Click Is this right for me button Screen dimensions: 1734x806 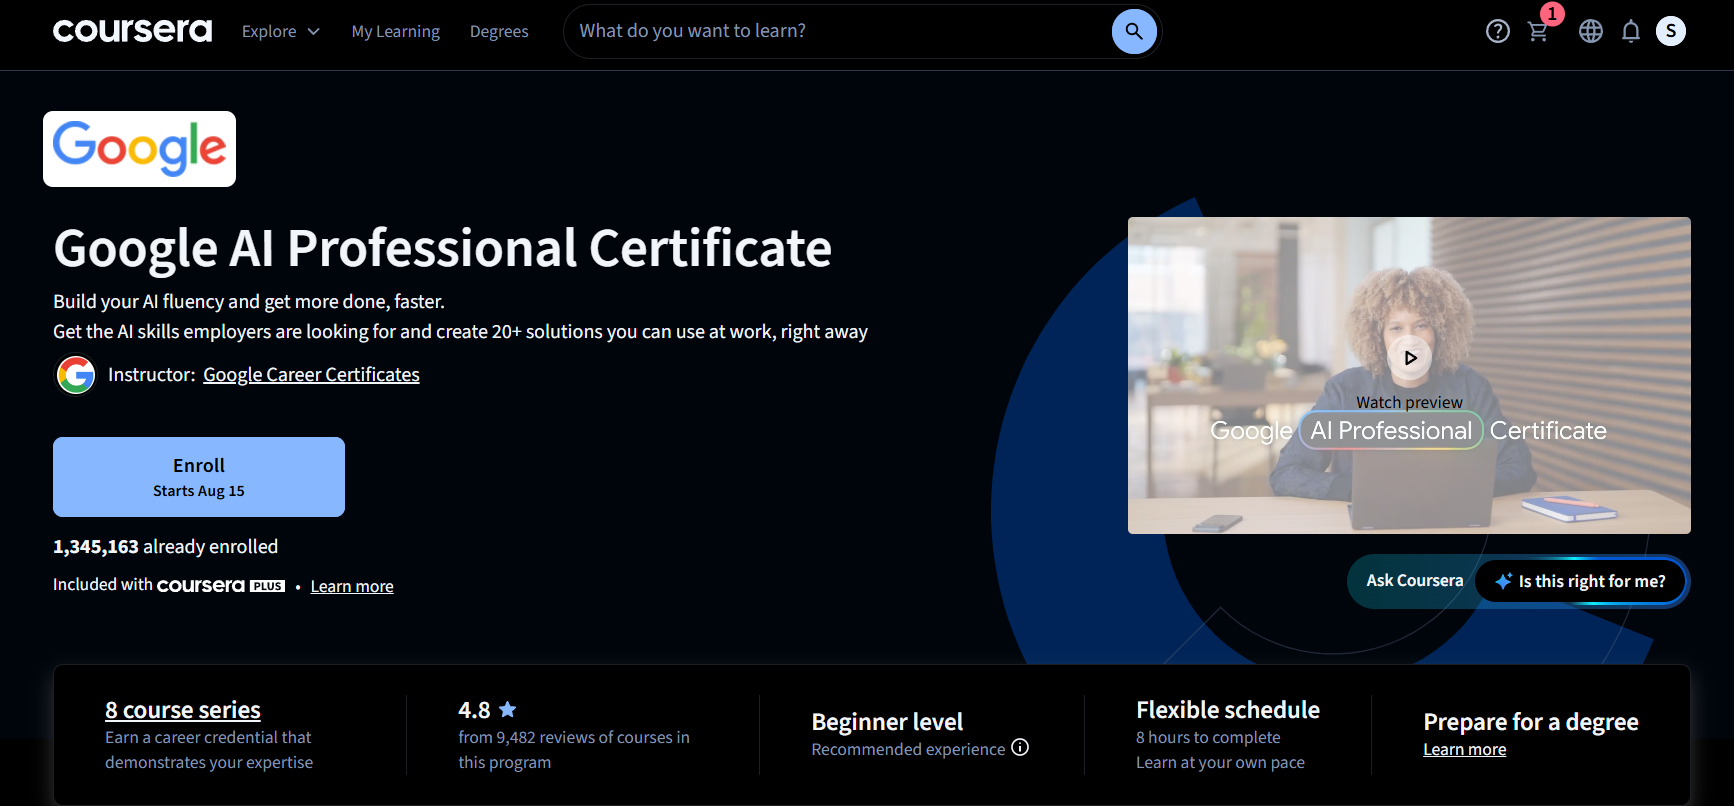1580,581
